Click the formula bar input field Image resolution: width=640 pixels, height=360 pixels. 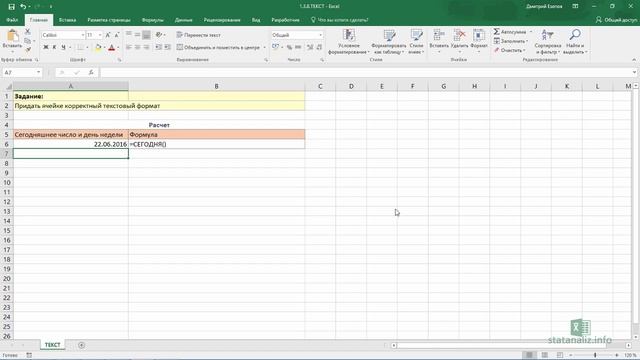366,72
